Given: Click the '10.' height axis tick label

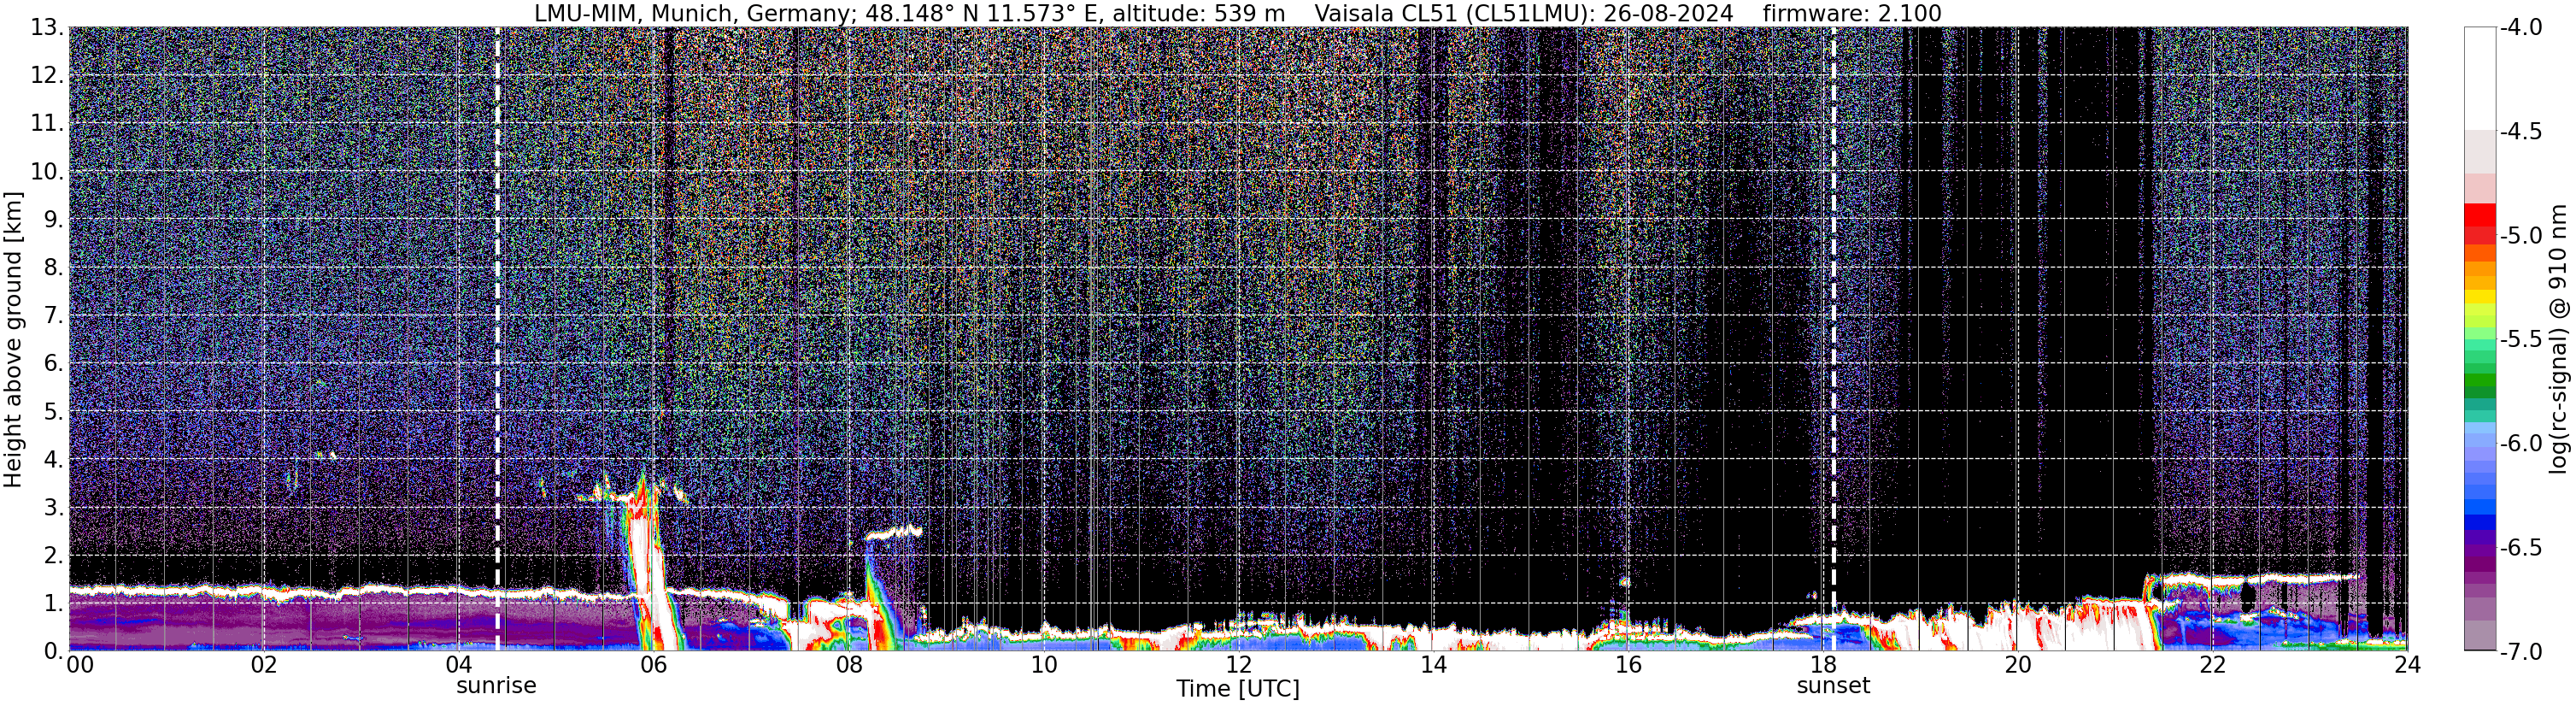Looking at the screenshot, I should tap(47, 171).
